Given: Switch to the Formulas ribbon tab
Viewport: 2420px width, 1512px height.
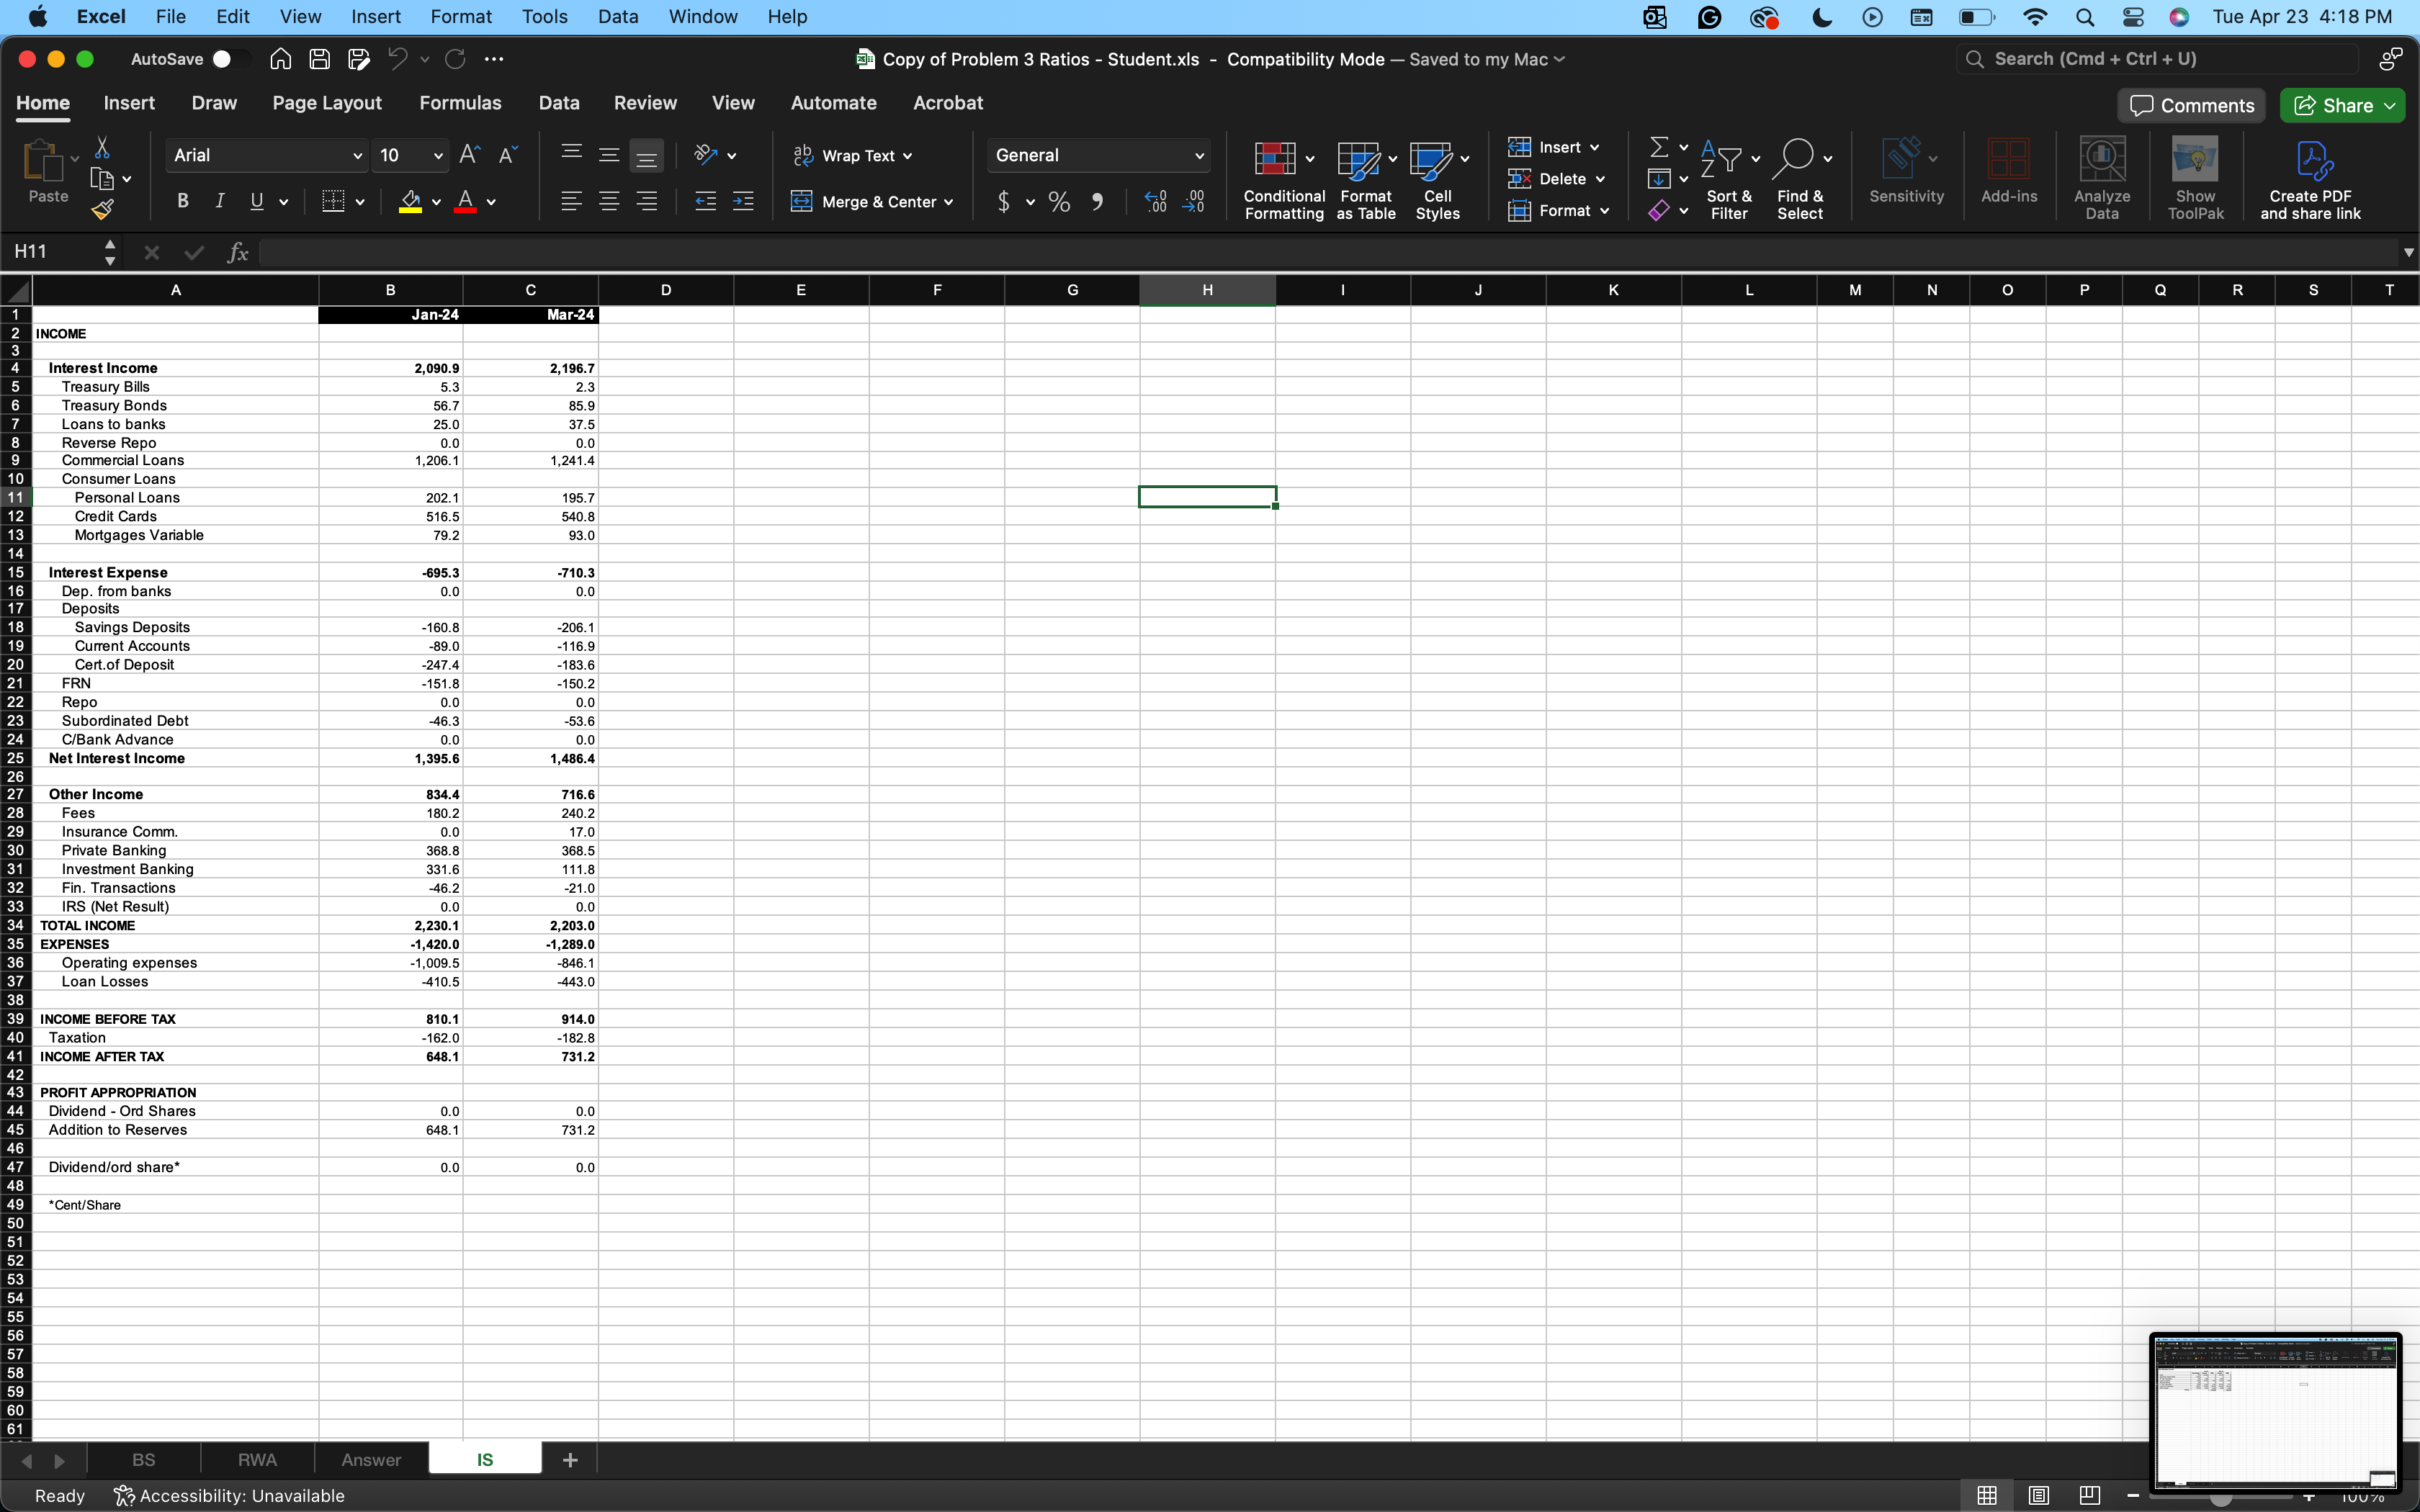Looking at the screenshot, I should pos(460,103).
